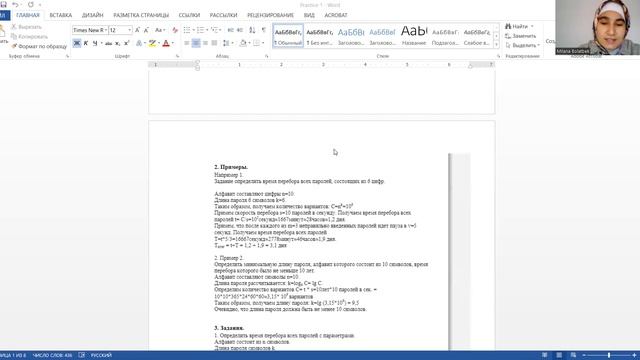The width and height of the screenshot is (640, 360).
Task: Open the Рассылки (Mailings) tab
Action: pos(223,16)
